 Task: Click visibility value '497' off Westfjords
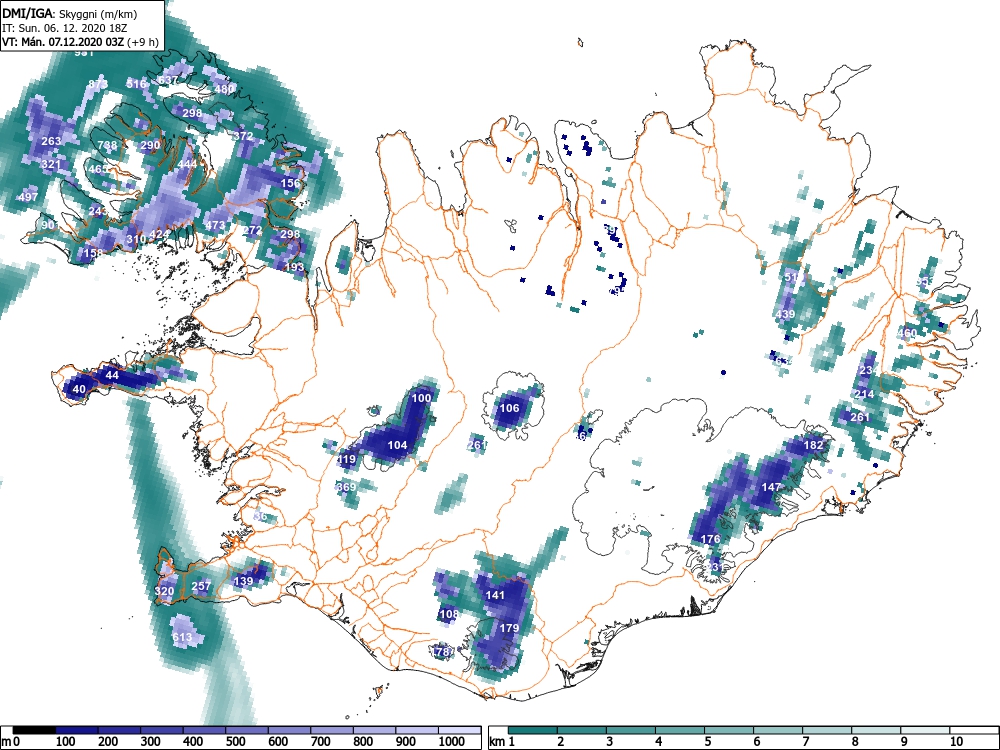pos(28,197)
